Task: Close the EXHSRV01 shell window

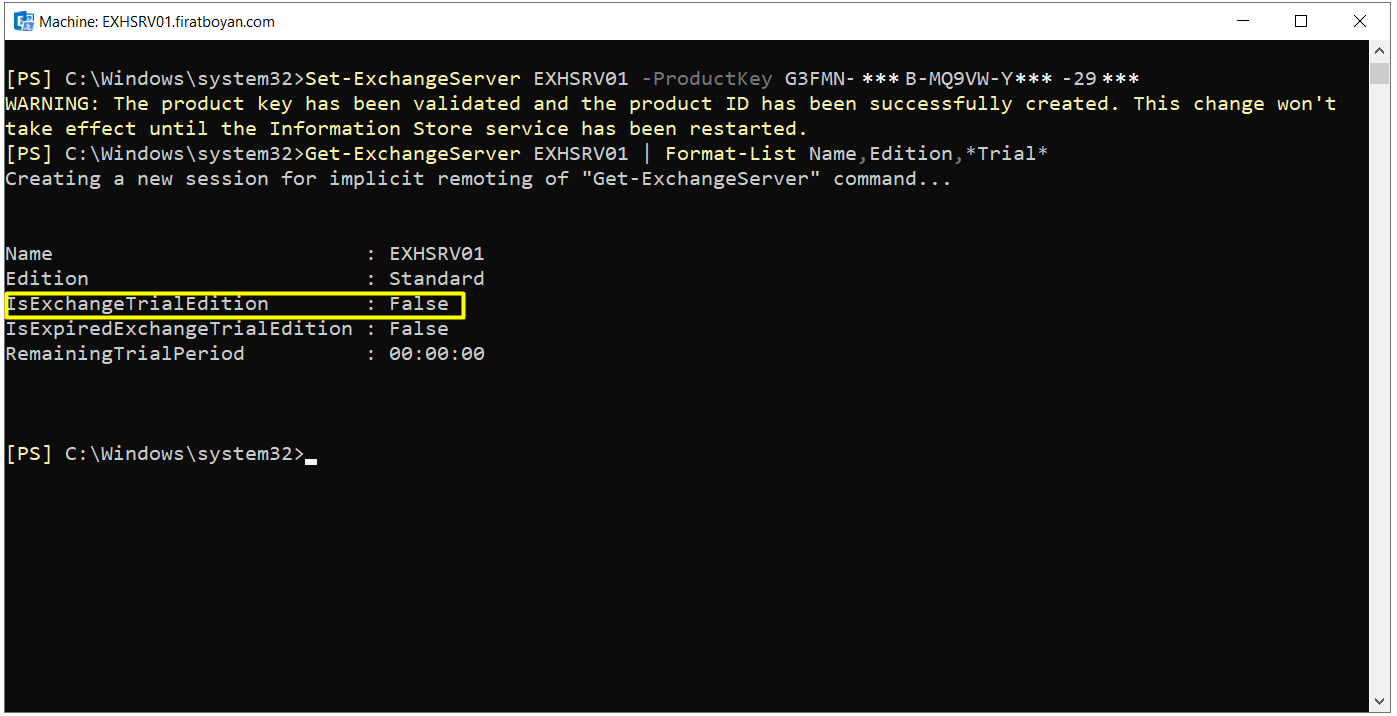Action: tap(1360, 21)
